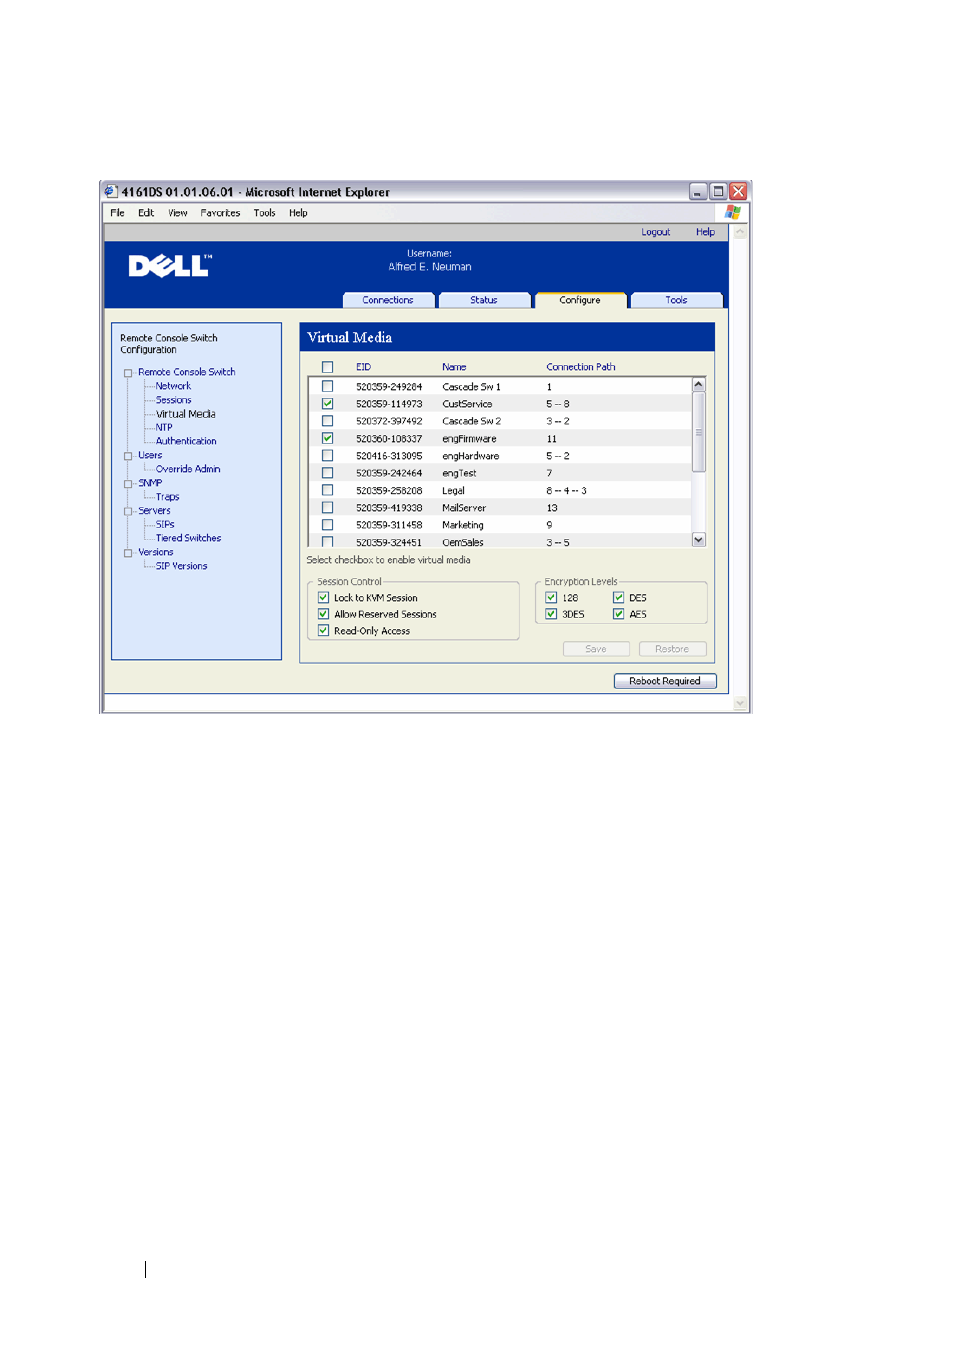Image resolution: width=954 pixels, height=1351 pixels.
Task: Toggle Lock to KVM Session option
Action: 323,597
